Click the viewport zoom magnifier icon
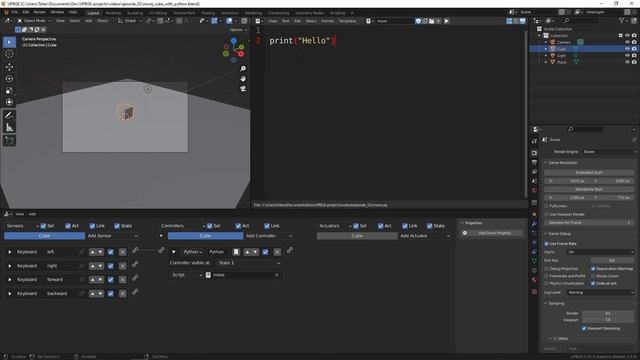The width and height of the screenshot is (640, 360). (243, 69)
